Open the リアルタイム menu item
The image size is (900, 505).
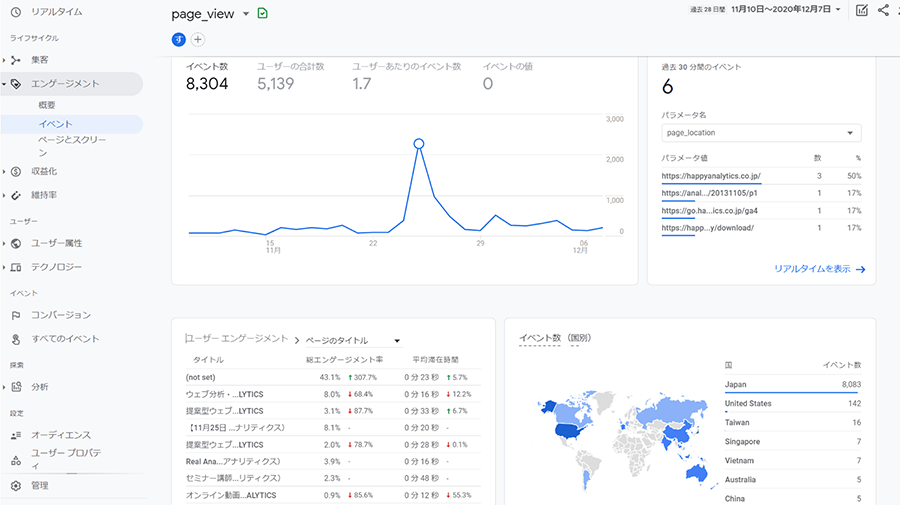click(x=56, y=11)
